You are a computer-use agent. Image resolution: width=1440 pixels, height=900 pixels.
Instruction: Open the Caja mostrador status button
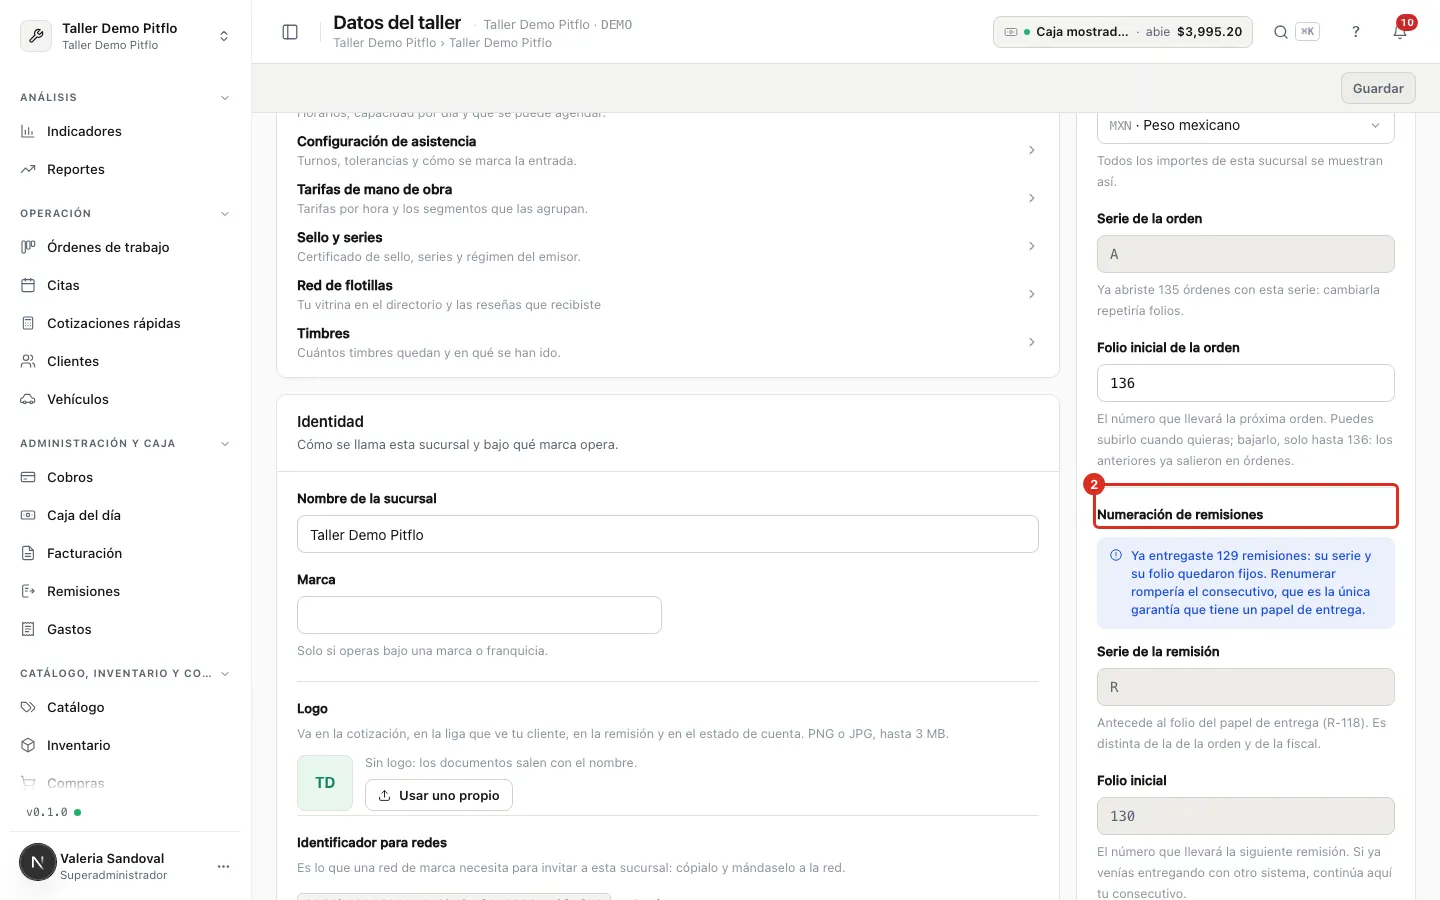point(1122,32)
